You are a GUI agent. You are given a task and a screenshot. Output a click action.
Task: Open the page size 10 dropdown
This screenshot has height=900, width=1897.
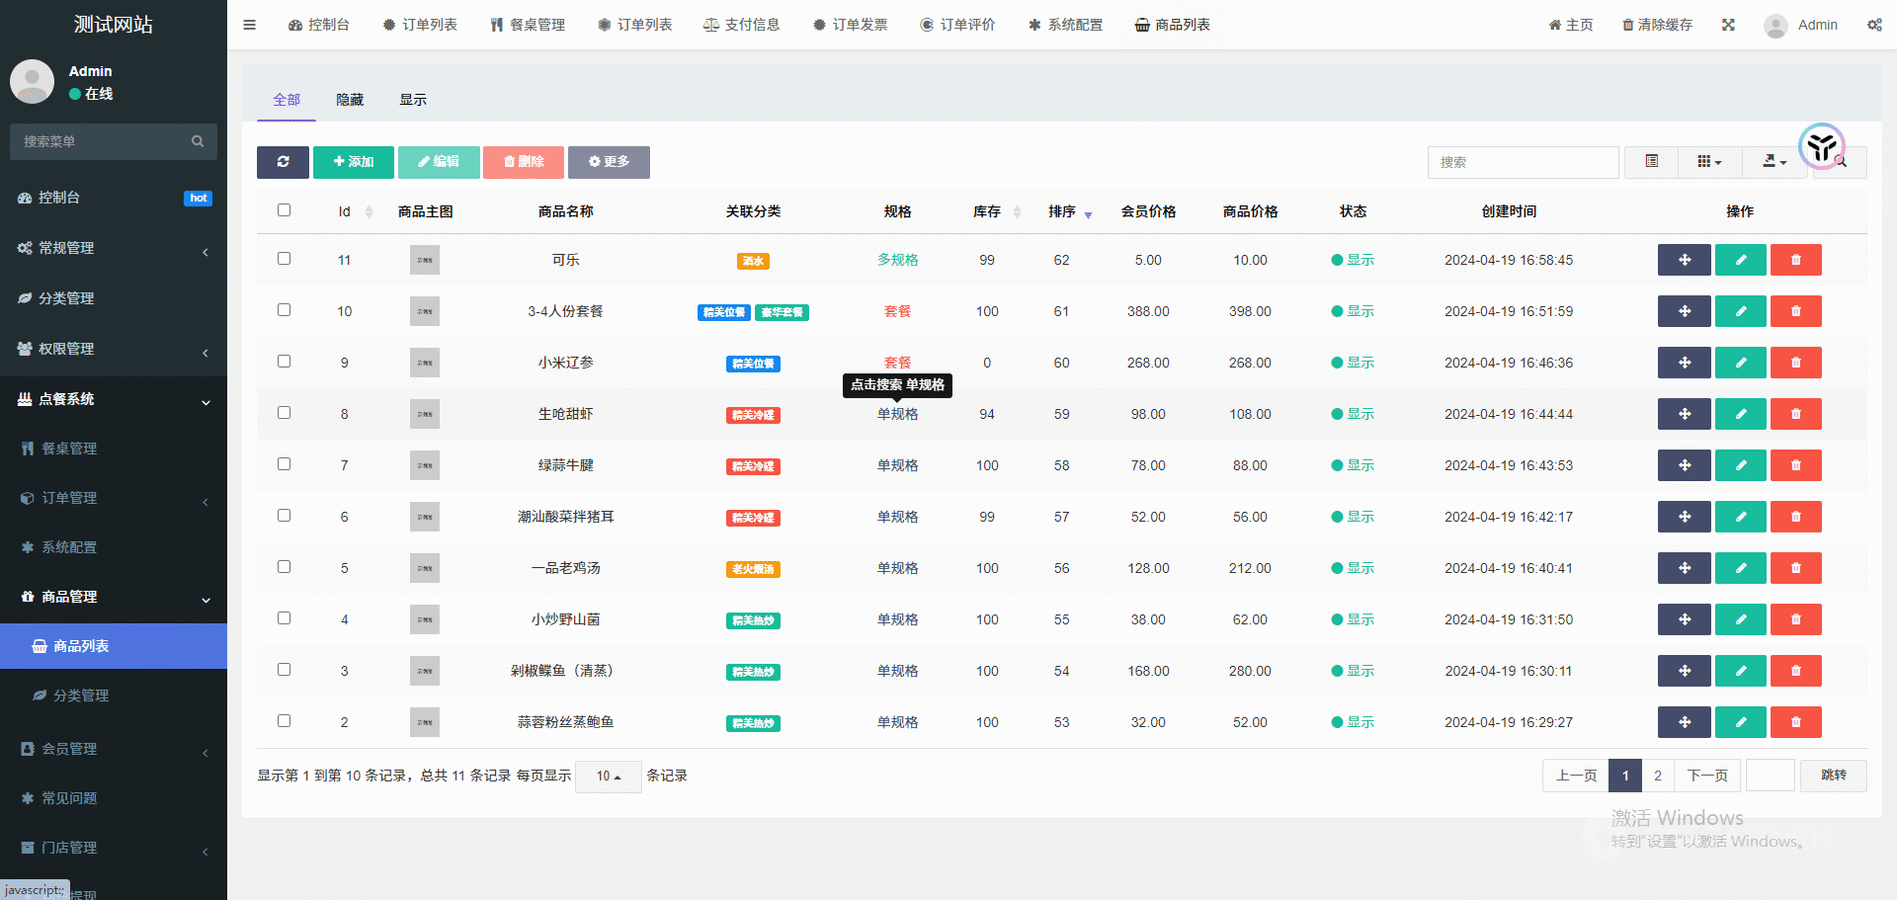point(608,776)
